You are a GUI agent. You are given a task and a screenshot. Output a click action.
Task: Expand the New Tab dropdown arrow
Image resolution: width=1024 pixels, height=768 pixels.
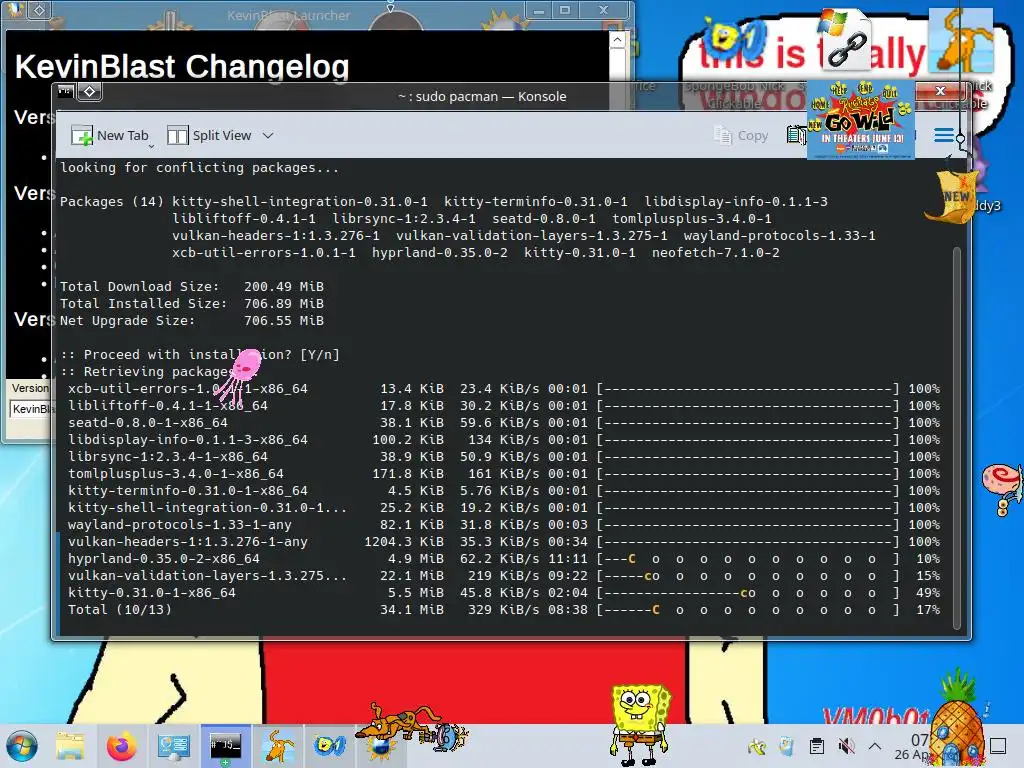152,146
